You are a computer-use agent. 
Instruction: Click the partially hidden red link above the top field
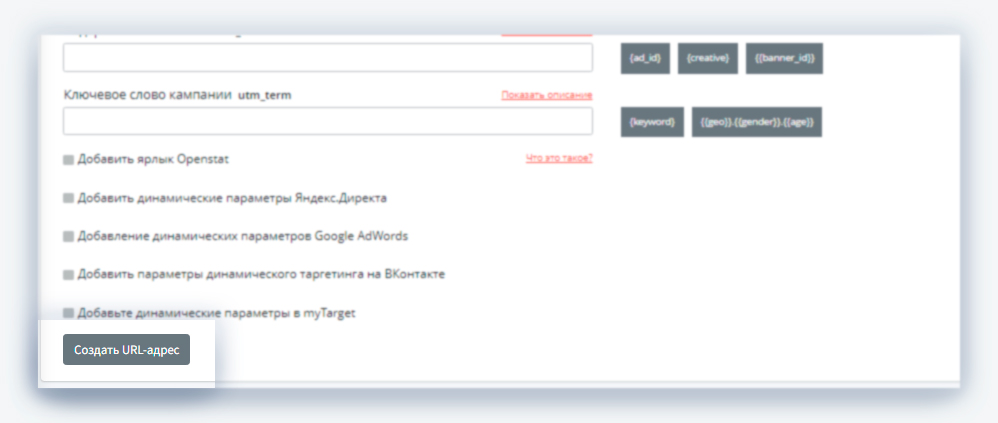547,35
